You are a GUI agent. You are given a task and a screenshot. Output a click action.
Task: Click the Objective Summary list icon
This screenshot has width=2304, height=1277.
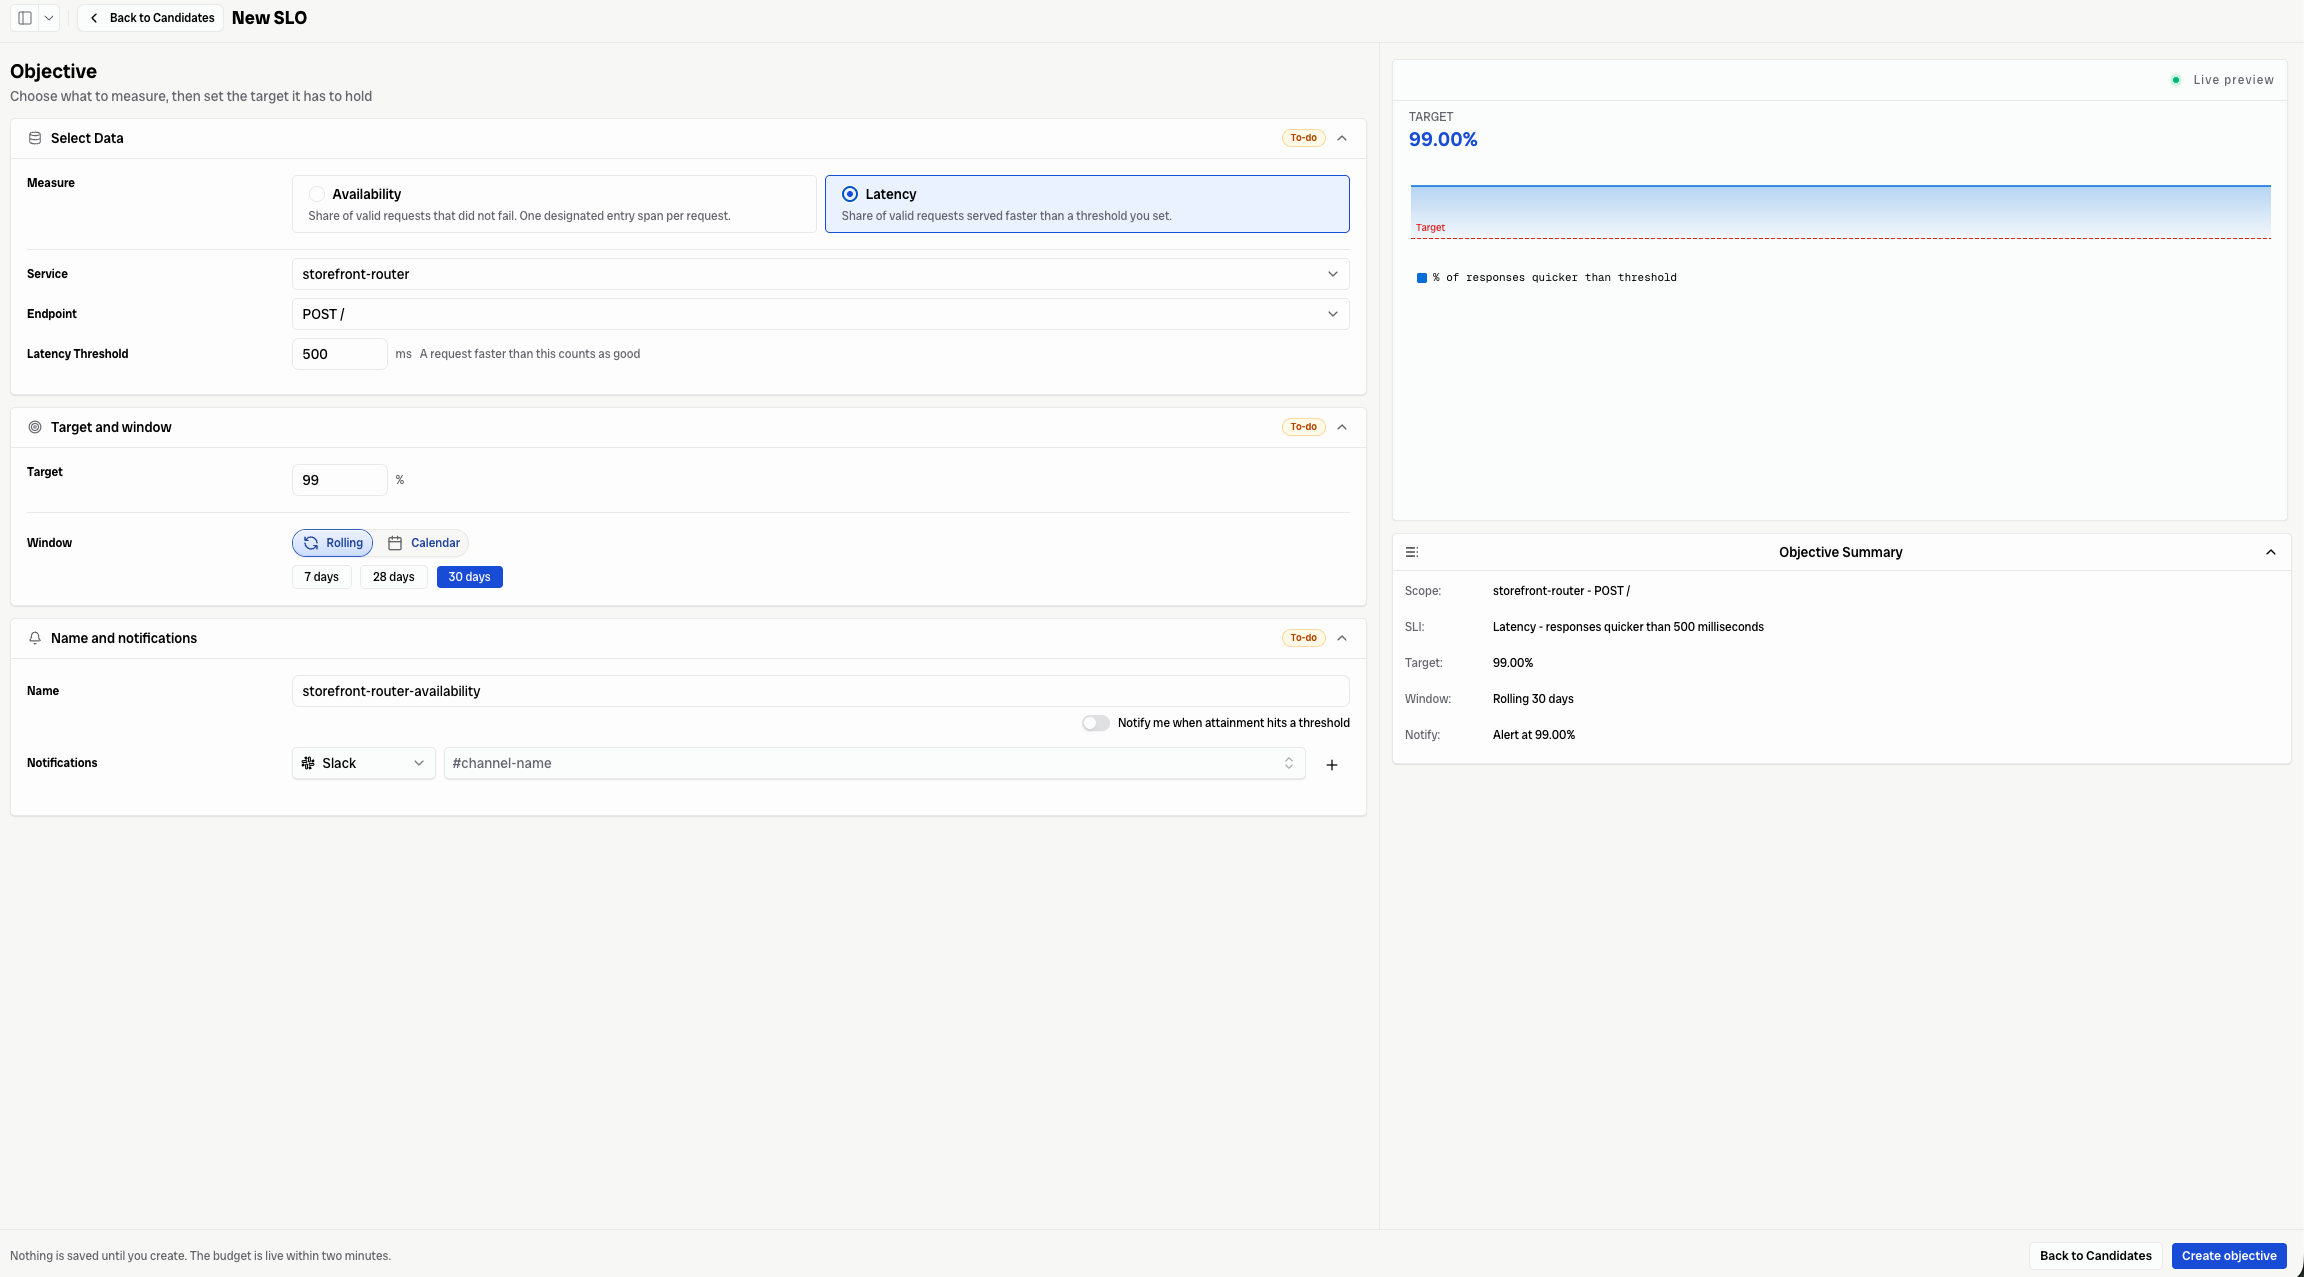tap(1412, 552)
